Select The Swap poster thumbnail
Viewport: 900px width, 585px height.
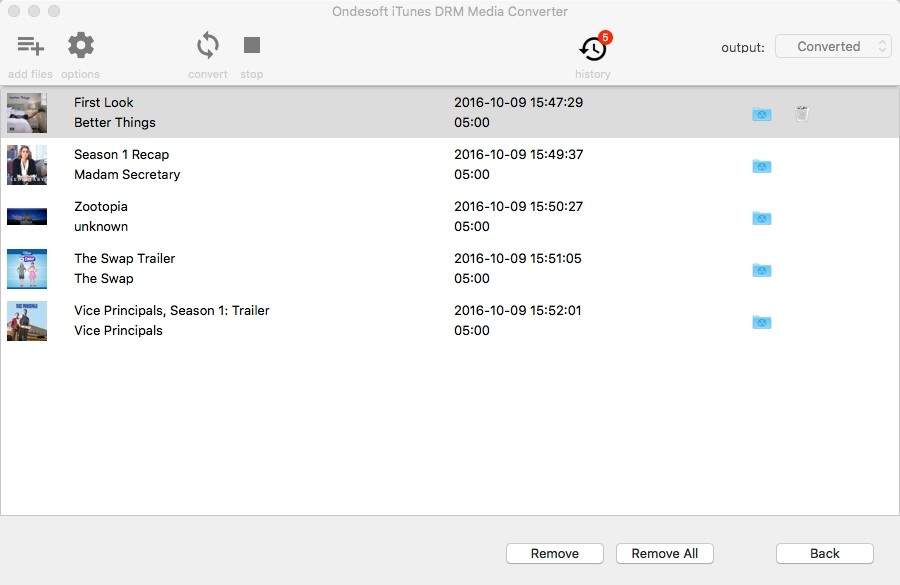(x=27, y=269)
